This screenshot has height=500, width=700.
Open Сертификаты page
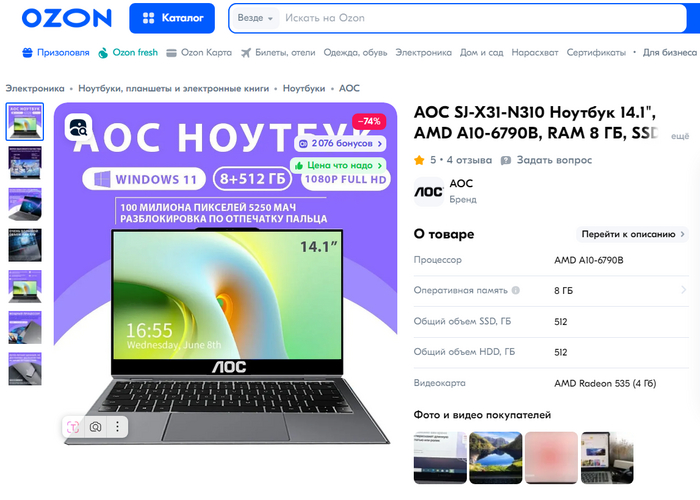596,53
